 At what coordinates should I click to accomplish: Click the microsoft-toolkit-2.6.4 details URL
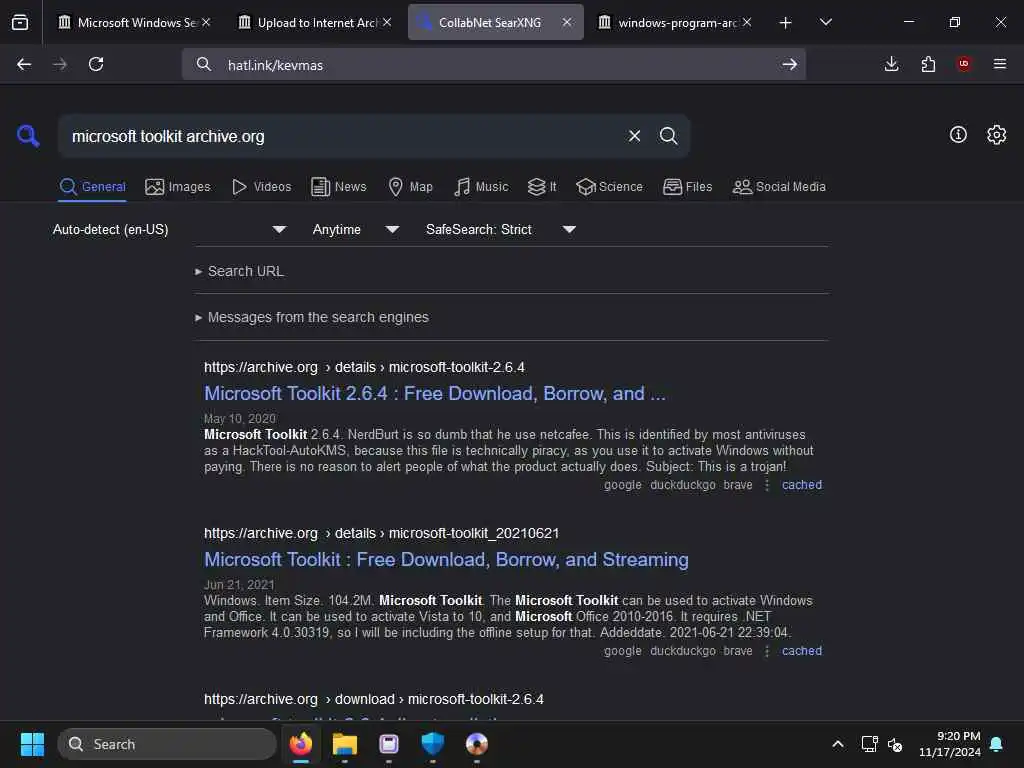point(364,367)
